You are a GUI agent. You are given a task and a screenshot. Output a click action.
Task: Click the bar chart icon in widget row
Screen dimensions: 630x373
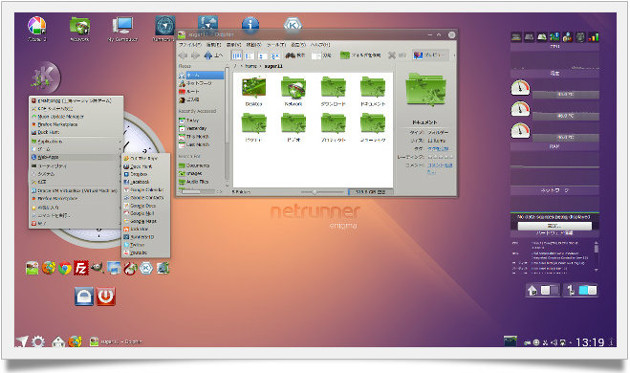(x=593, y=37)
